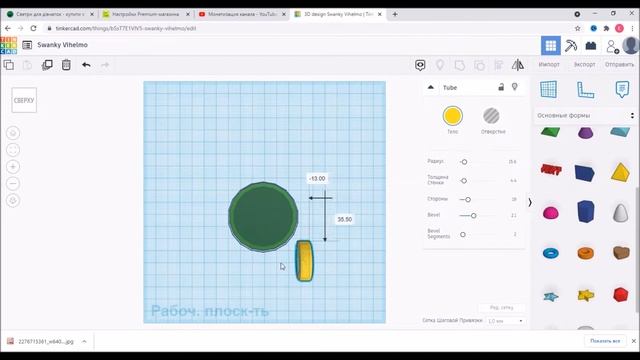Expand the downloaded jpg file menu
Screen dimensions: 640x360
pos(84,341)
